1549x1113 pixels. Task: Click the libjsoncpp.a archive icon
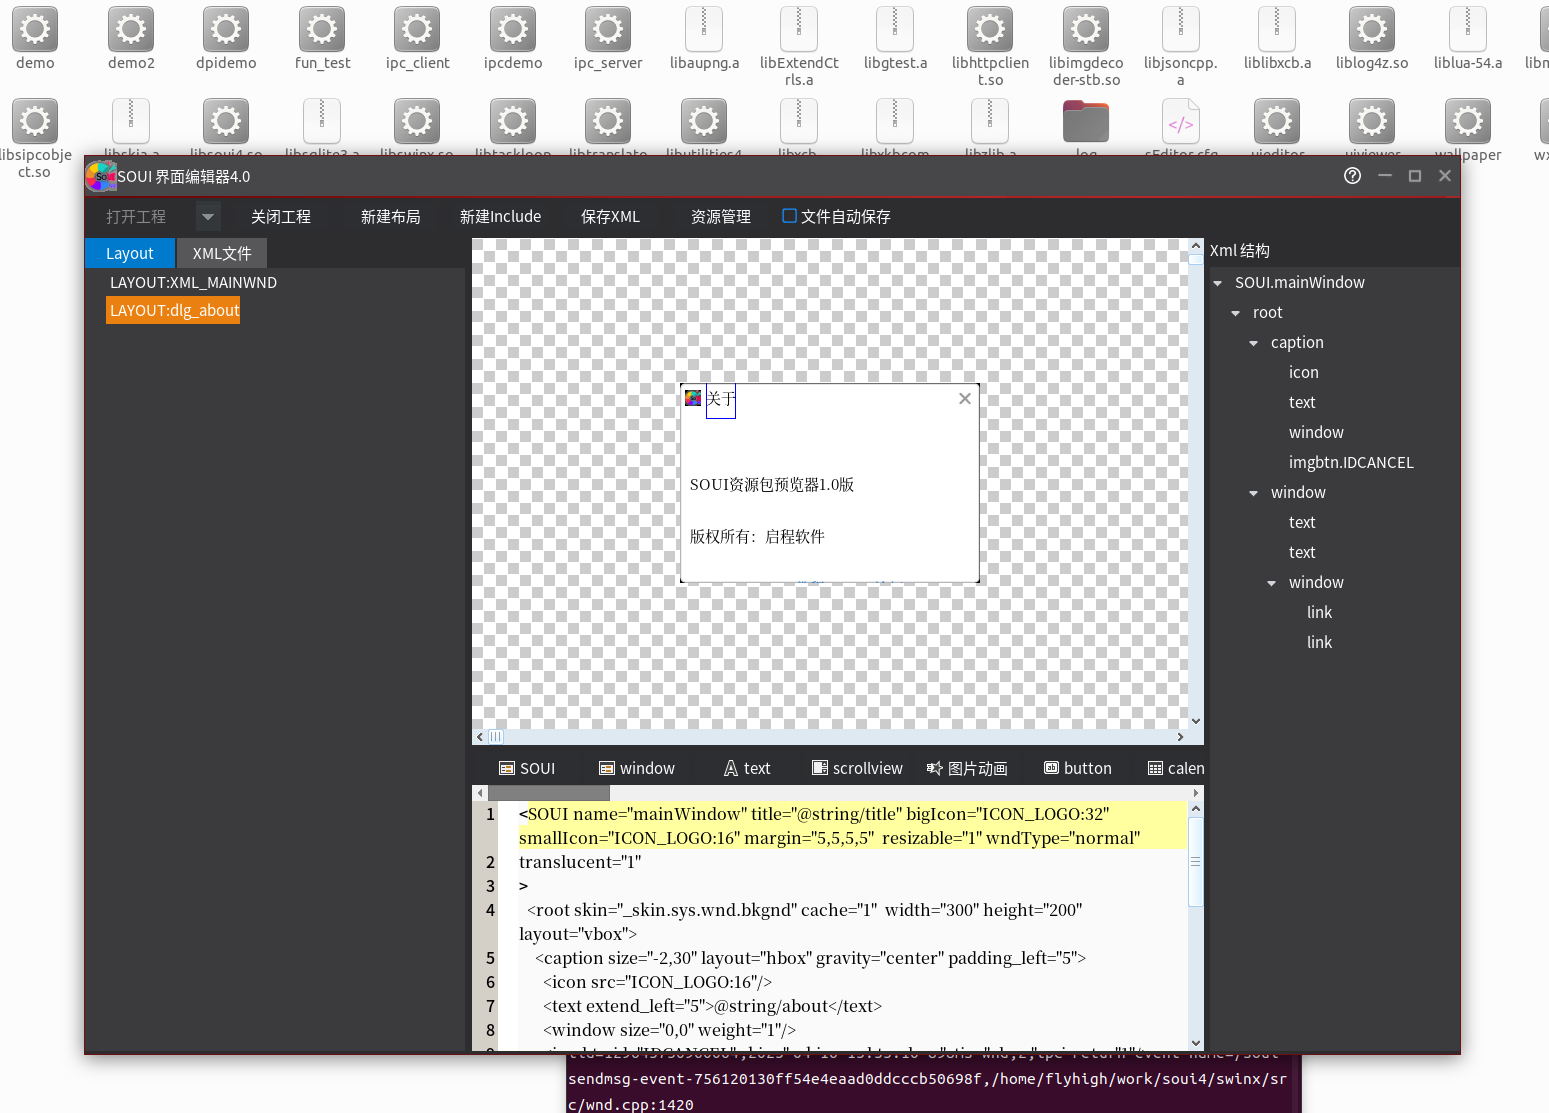(1181, 29)
